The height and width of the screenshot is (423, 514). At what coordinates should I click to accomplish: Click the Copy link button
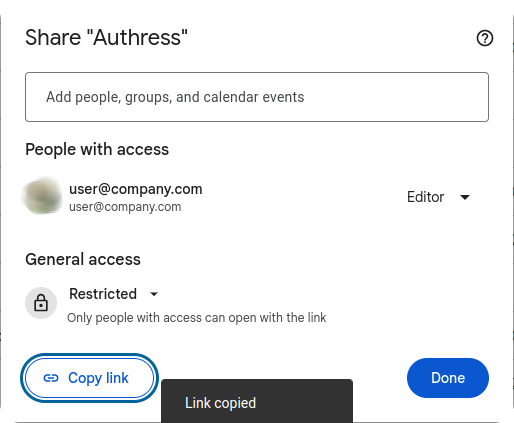tap(89, 378)
